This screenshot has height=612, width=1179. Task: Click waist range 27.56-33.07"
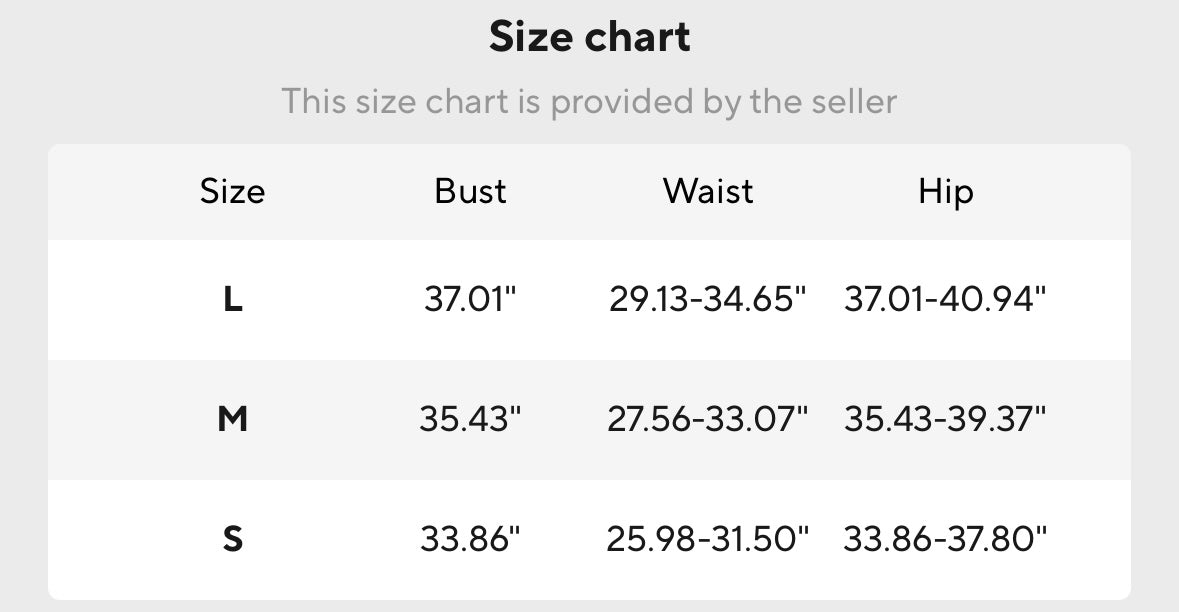pos(708,419)
